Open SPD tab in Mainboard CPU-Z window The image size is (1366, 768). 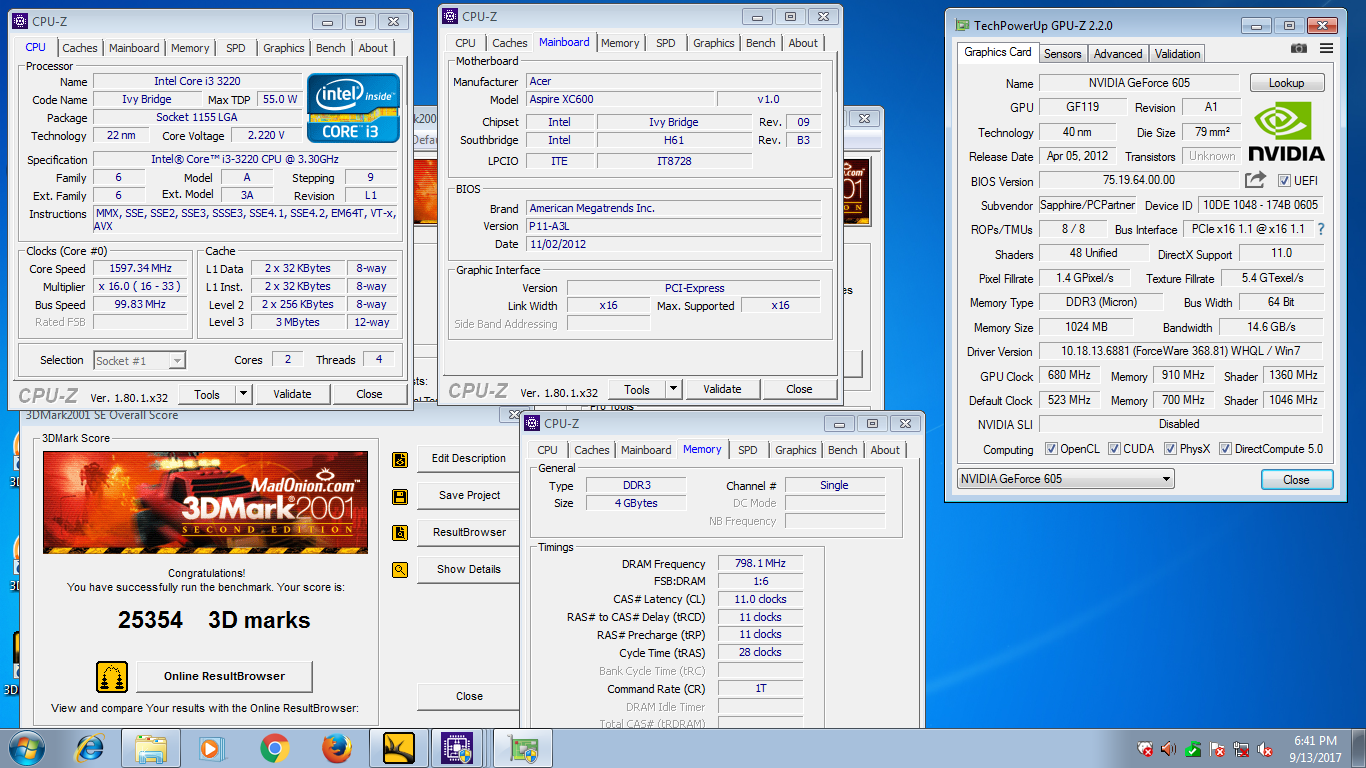666,43
